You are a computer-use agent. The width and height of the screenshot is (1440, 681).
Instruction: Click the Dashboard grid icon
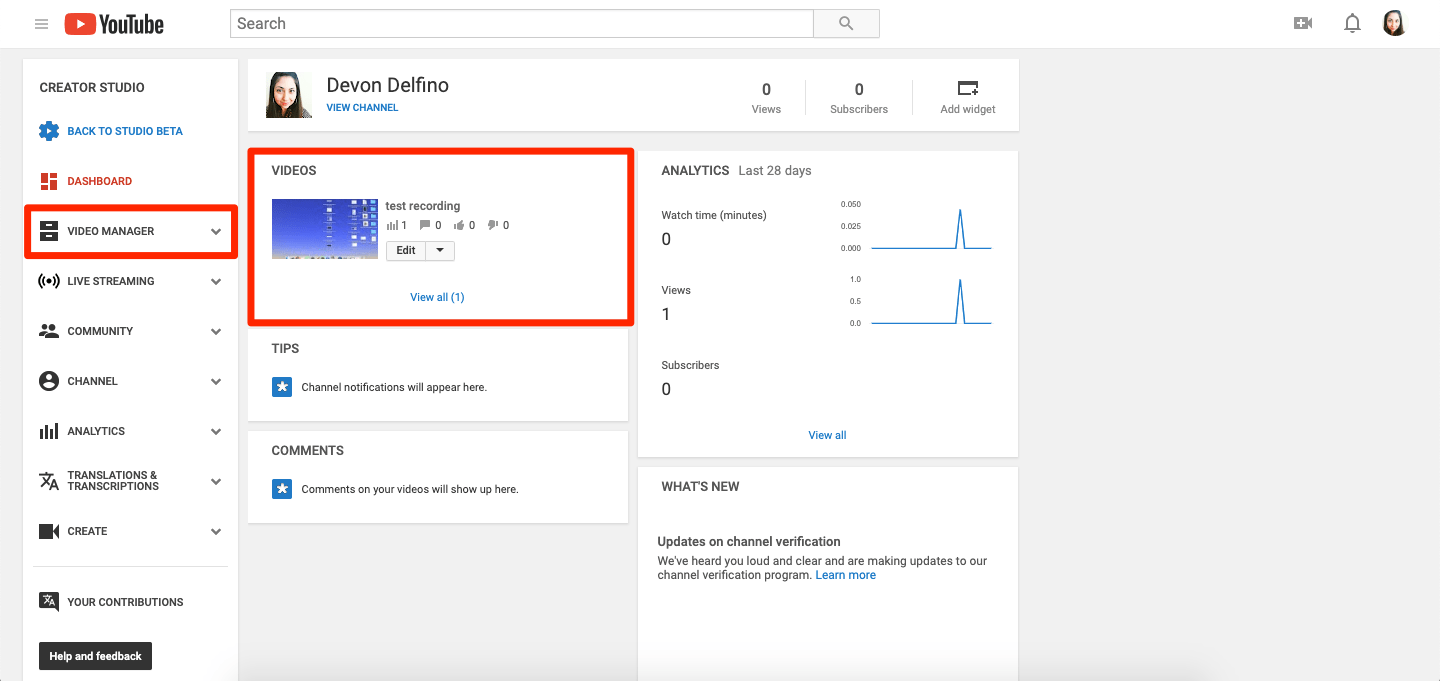(x=49, y=181)
